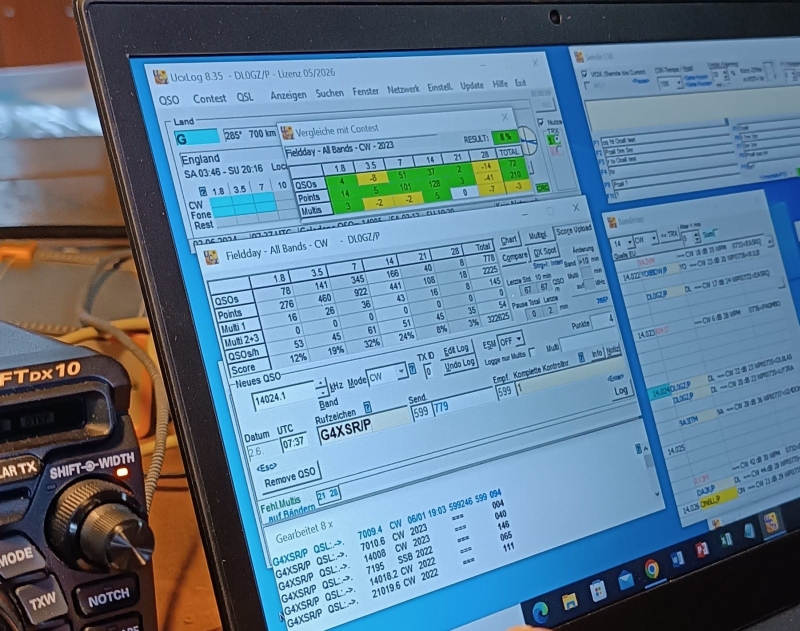Open the Netzwerk menu
The image size is (800, 631).
403,89
